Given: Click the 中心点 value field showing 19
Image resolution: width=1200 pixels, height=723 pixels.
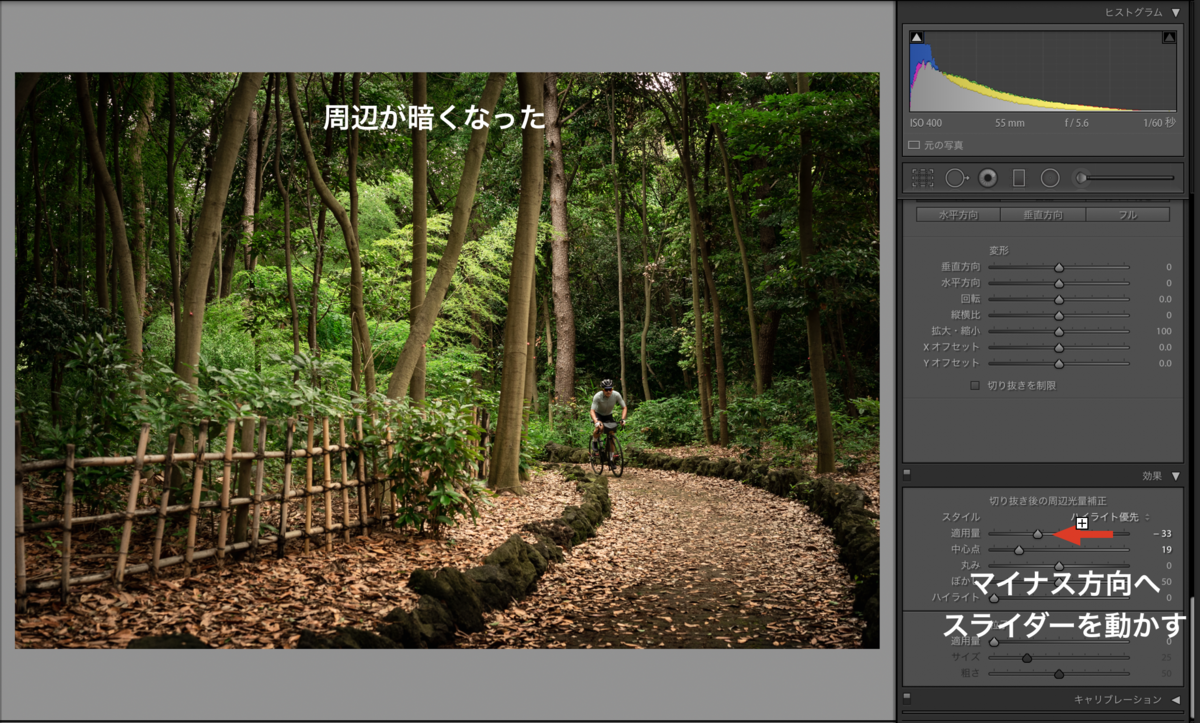Looking at the screenshot, I should (1166, 550).
